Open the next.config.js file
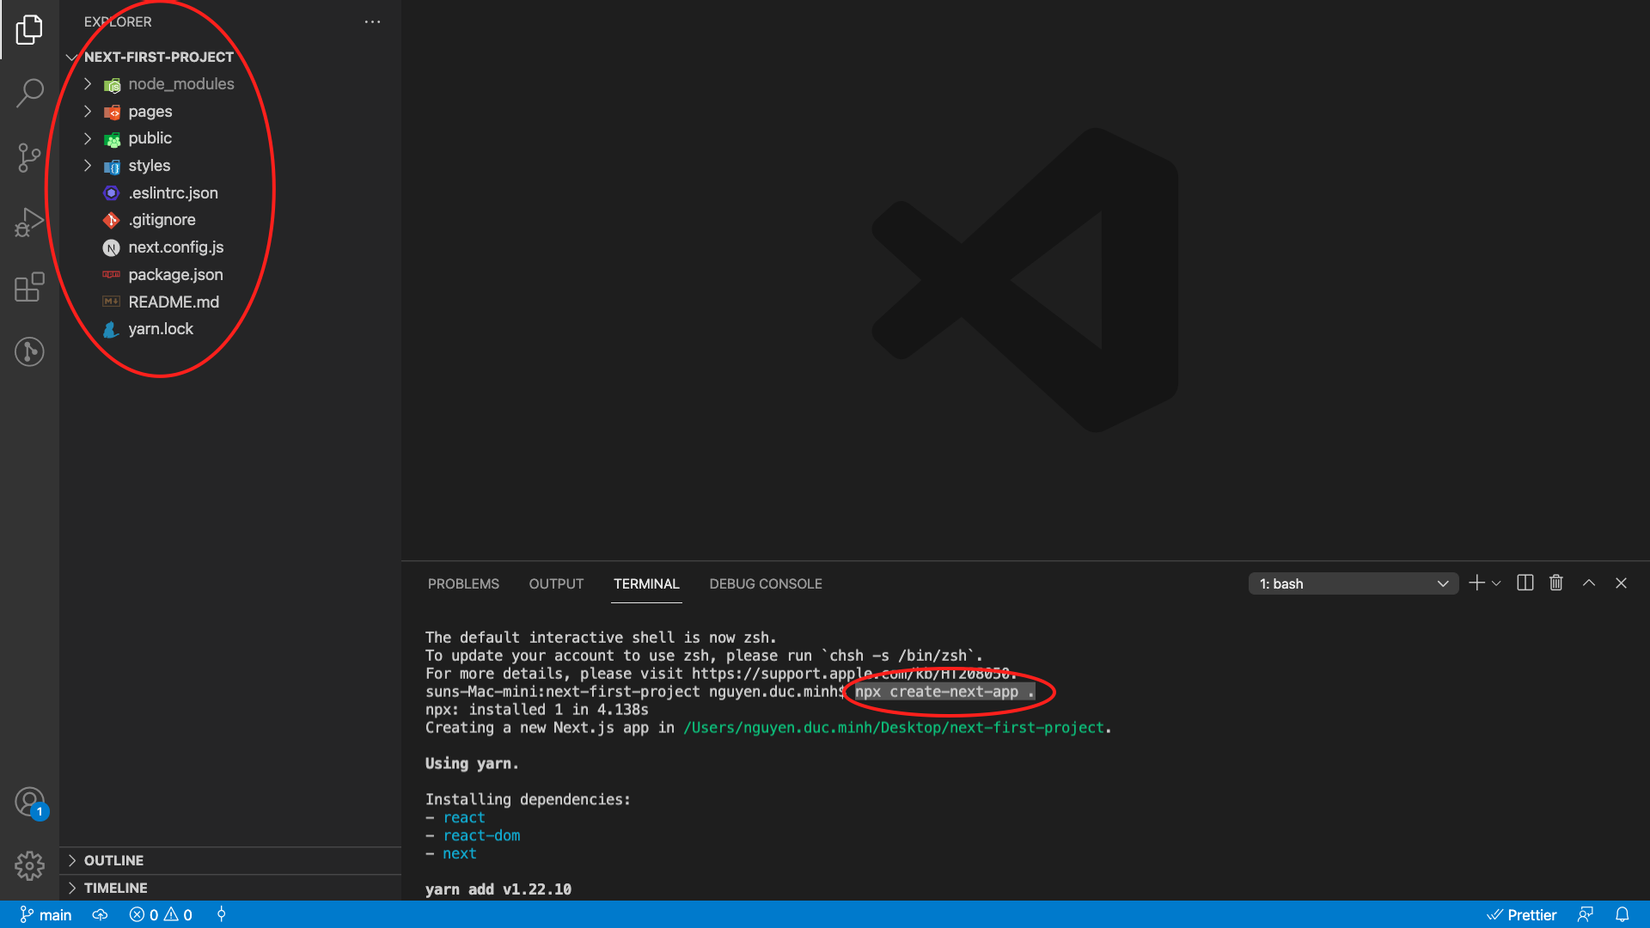 click(176, 247)
